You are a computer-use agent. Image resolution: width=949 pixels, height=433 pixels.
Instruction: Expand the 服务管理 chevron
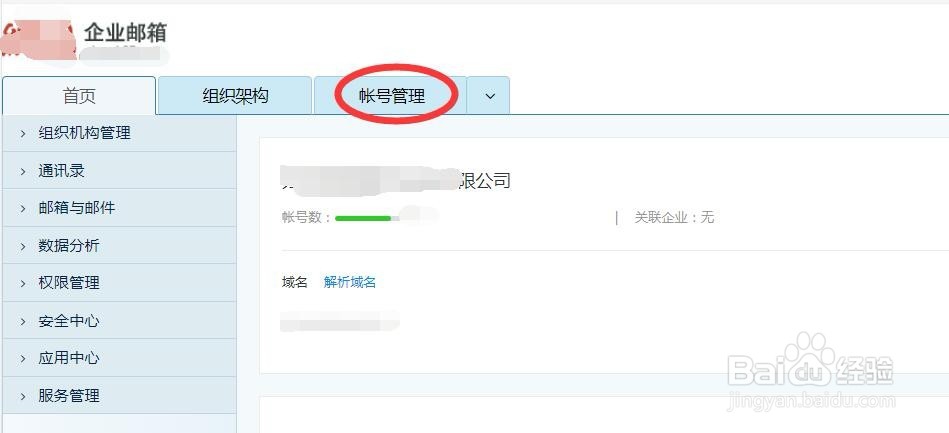point(23,397)
